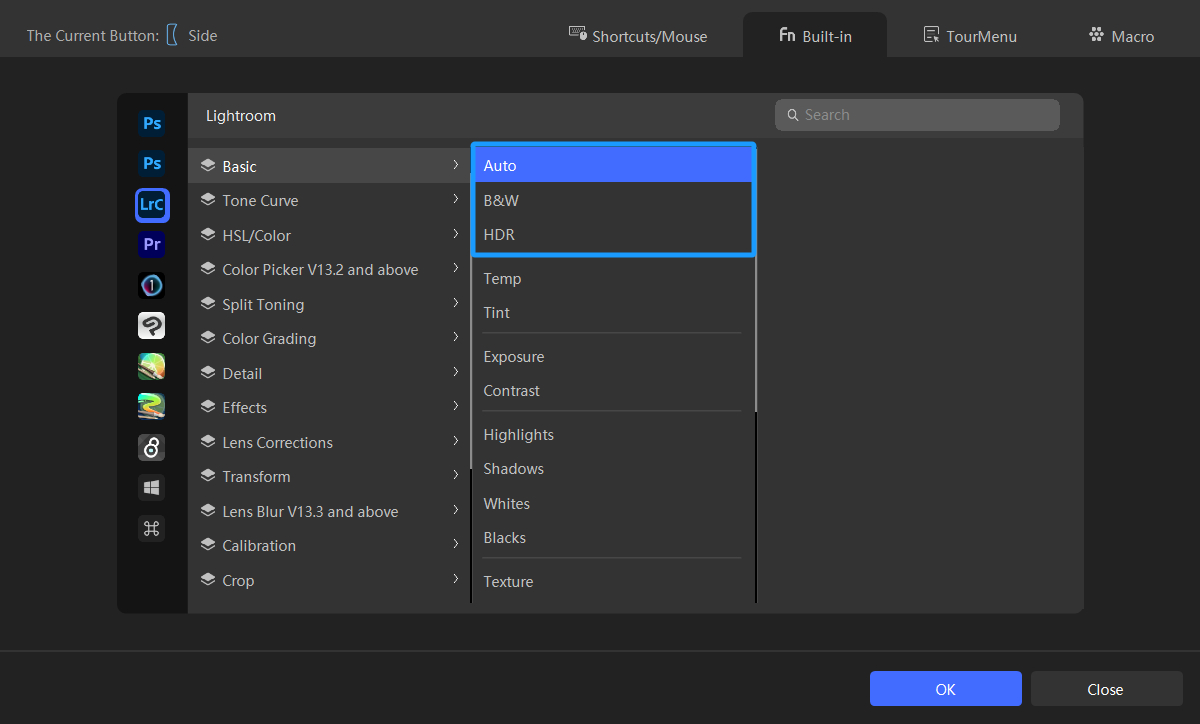The image size is (1200, 724).
Task: Click the side button icon by Current Button
Action: (172, 35)
